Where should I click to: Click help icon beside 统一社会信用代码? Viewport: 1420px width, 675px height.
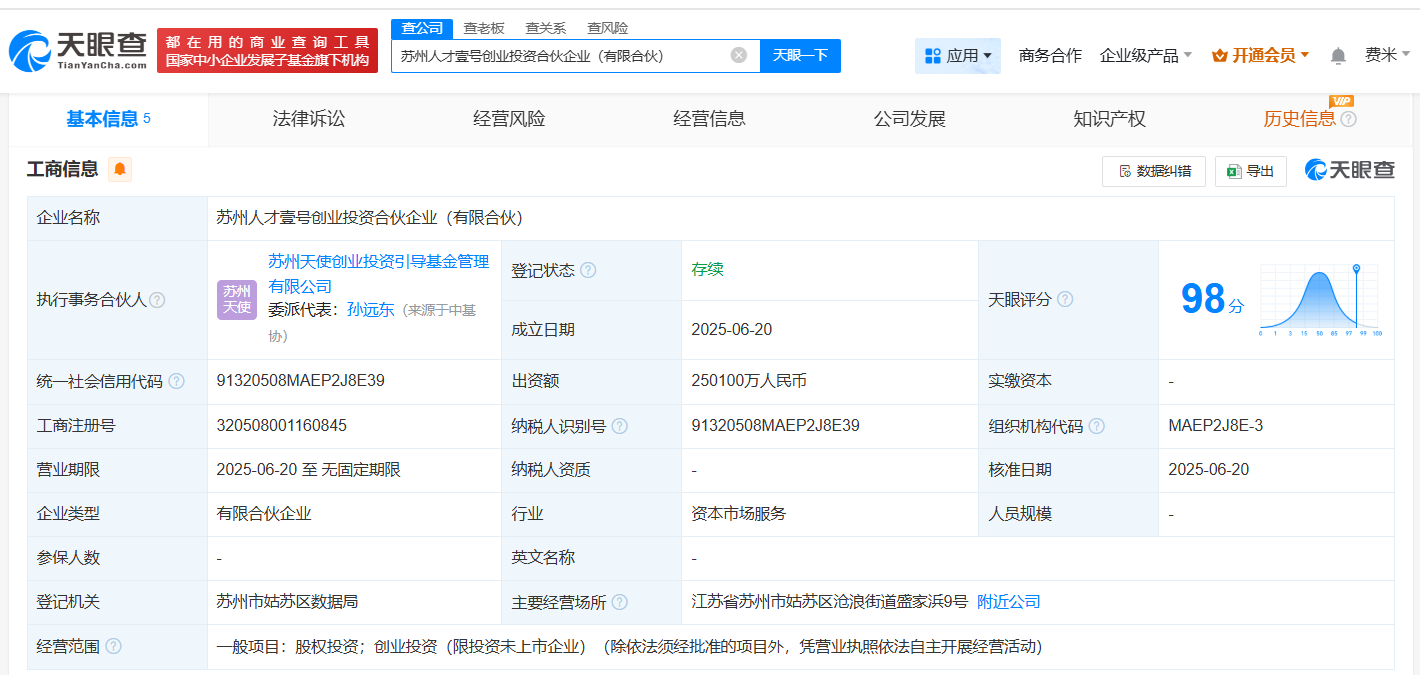[x=177, y=381]
